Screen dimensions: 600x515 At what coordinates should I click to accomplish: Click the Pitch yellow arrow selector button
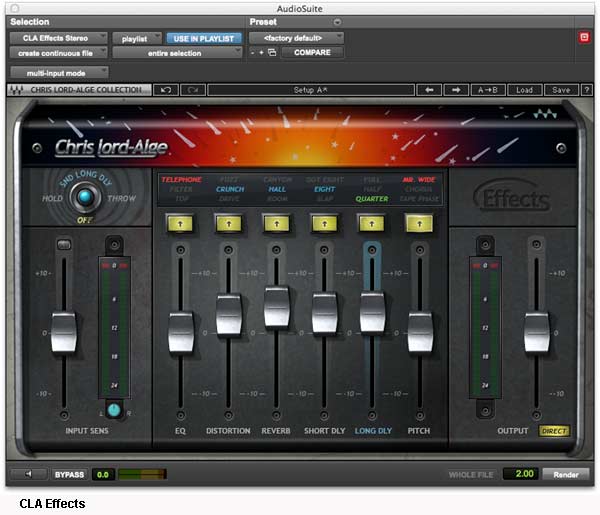[419, 223]
